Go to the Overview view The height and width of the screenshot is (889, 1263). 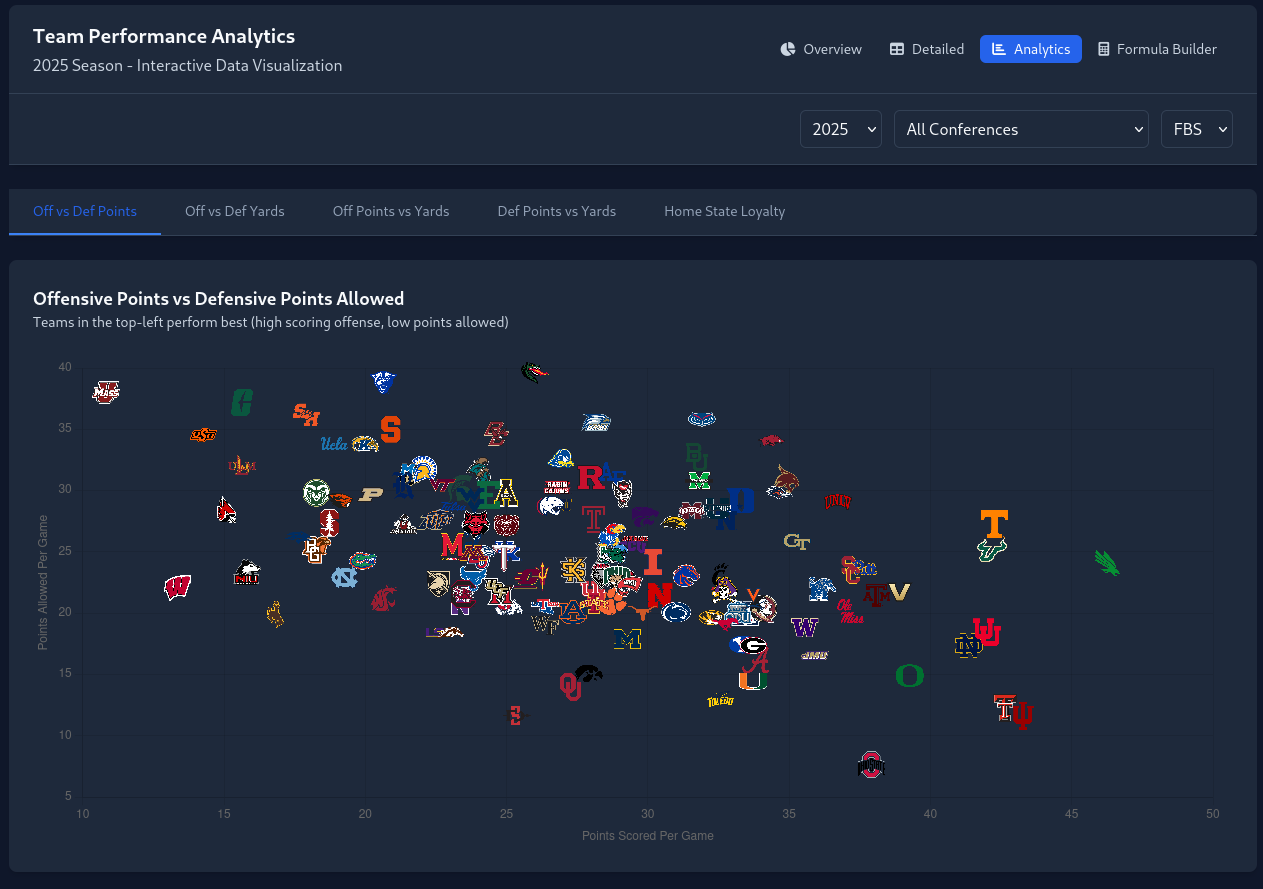pyautogui.click(x=821, y=49)
